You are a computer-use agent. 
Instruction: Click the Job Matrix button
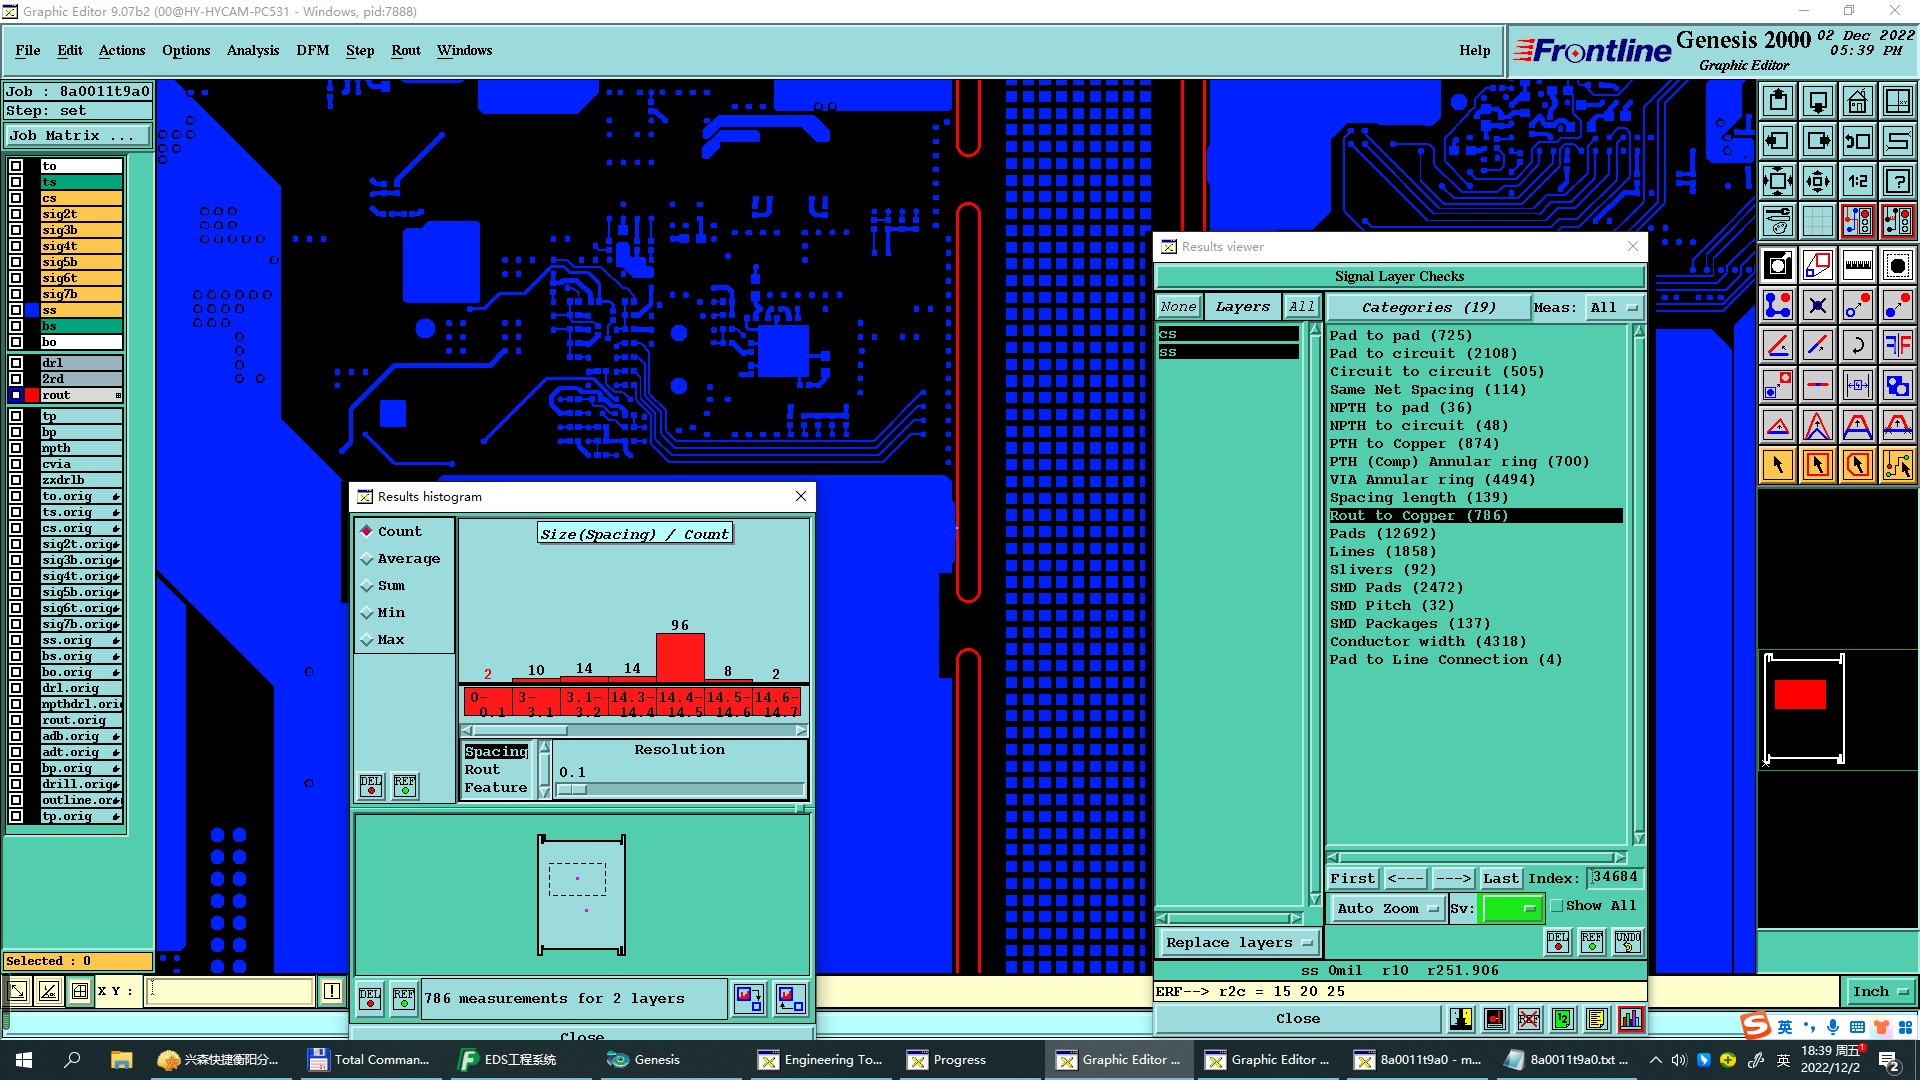(x=78, y=135)
